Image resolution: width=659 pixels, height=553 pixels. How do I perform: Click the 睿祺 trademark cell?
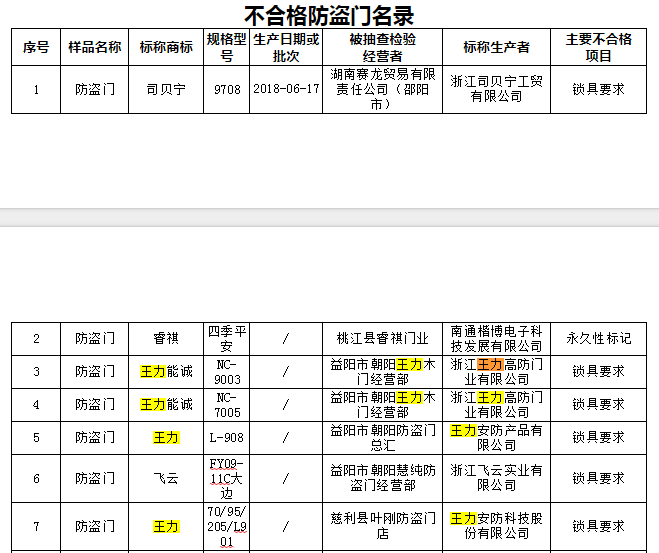(166, 339)
